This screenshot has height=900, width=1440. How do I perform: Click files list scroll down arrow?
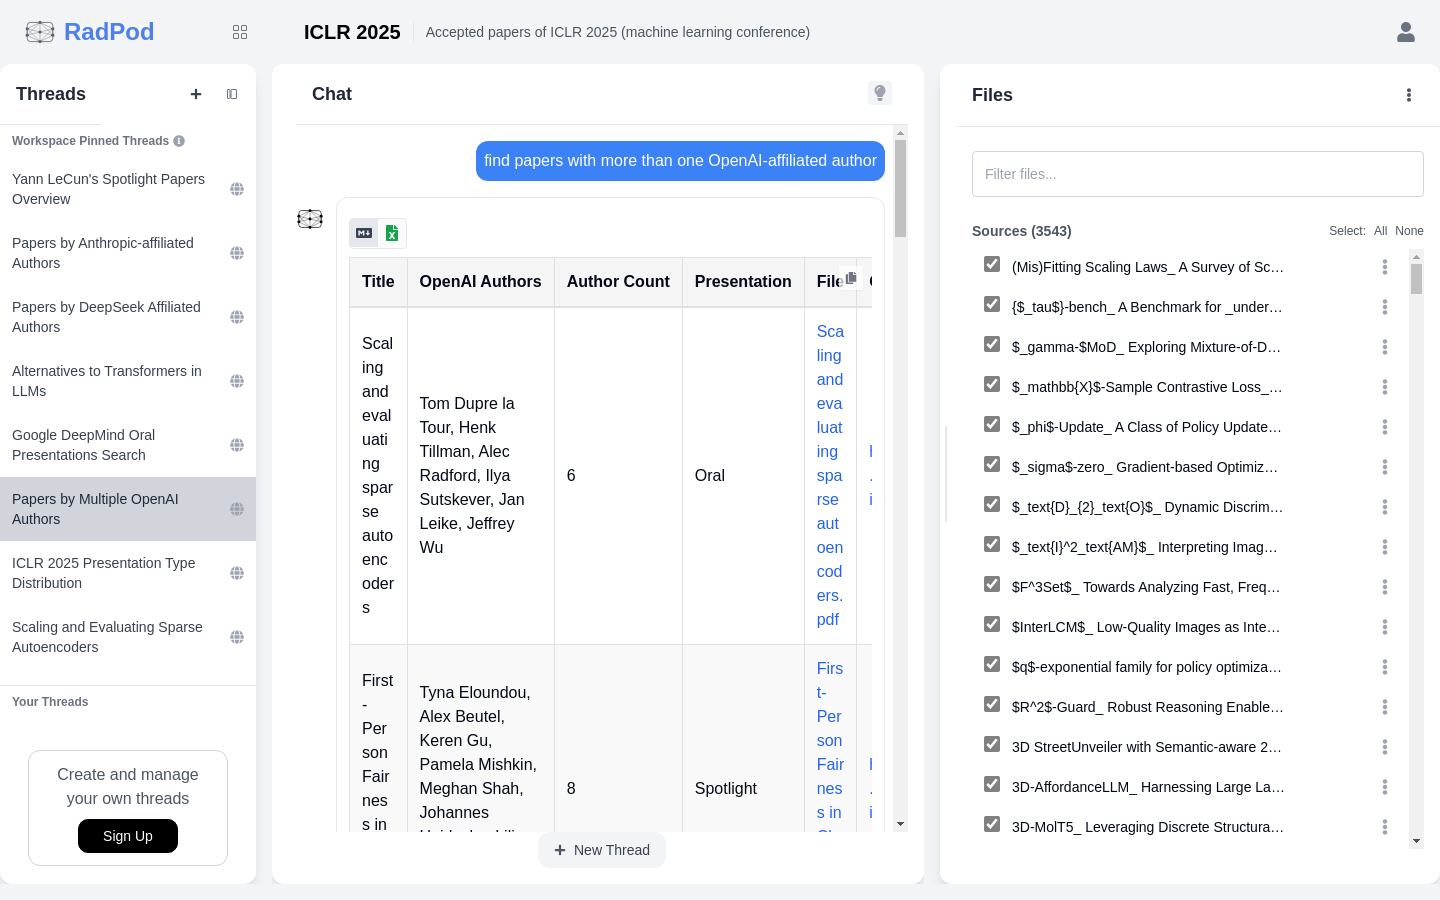click(1416, 841)
